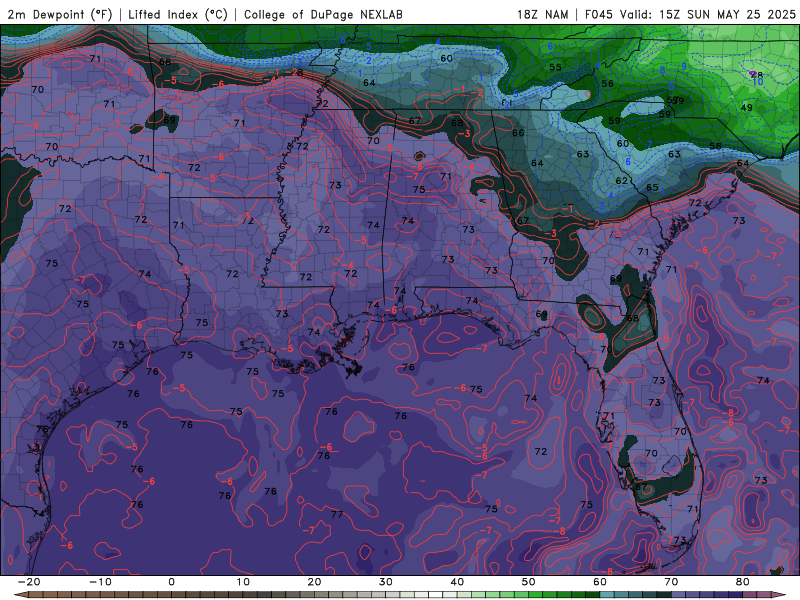Click the "2m Dewpoint (°F)" title text

[60, 14]
